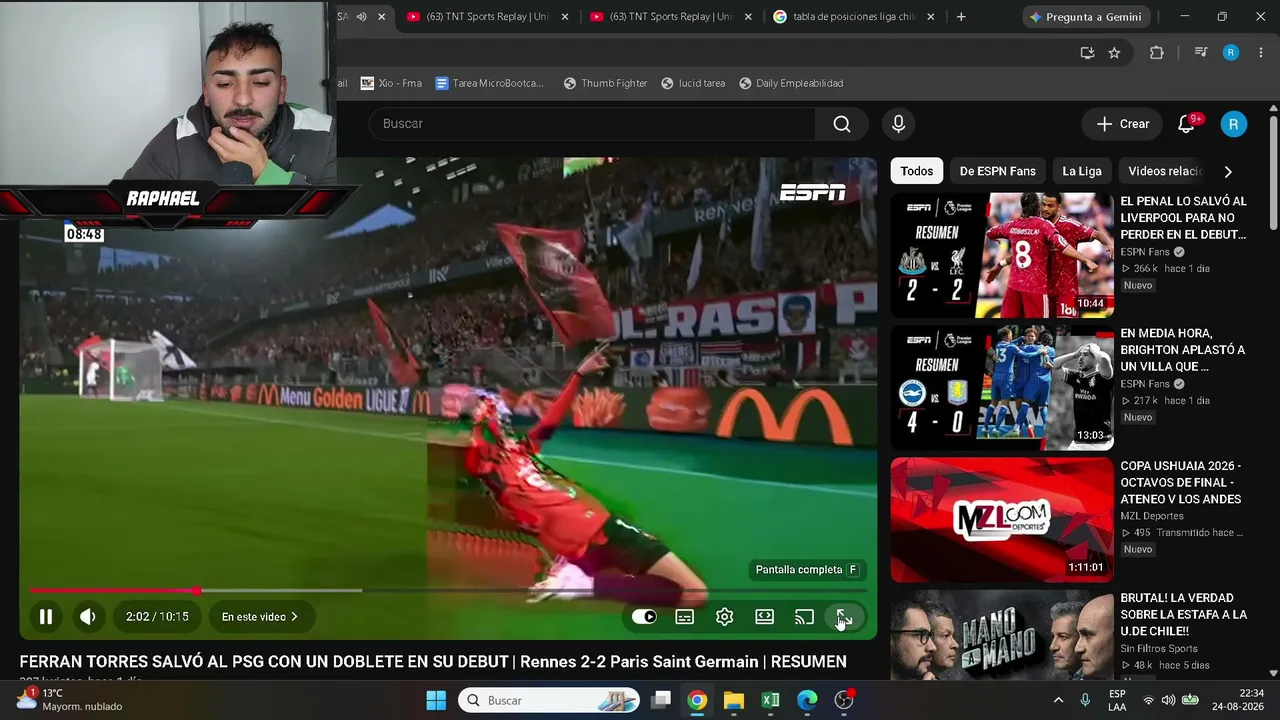This screenshot has height=720, width=1280.
Task: Focus the YouTube 'Buscar' search field
Action: point(592,124)
